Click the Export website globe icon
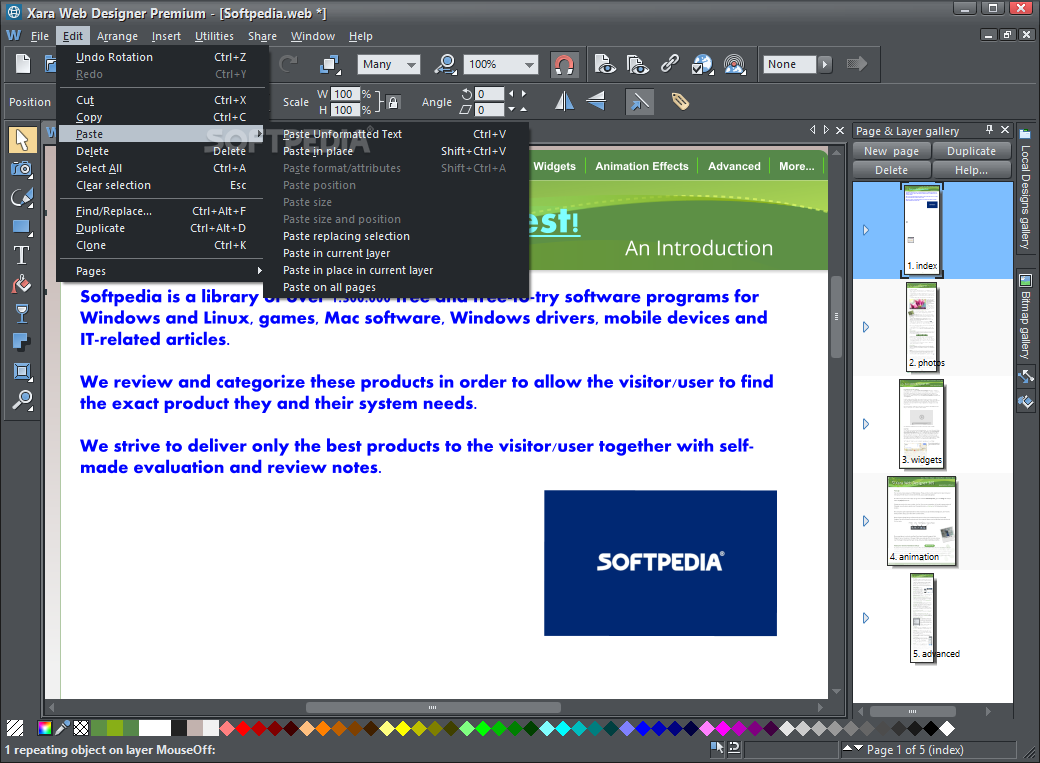1040x763 pixels. tap(702, 64)
